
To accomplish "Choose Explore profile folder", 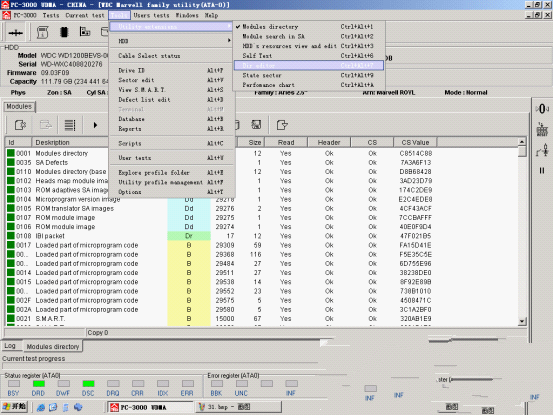I will pyautogui.click(x=171, y=172).
